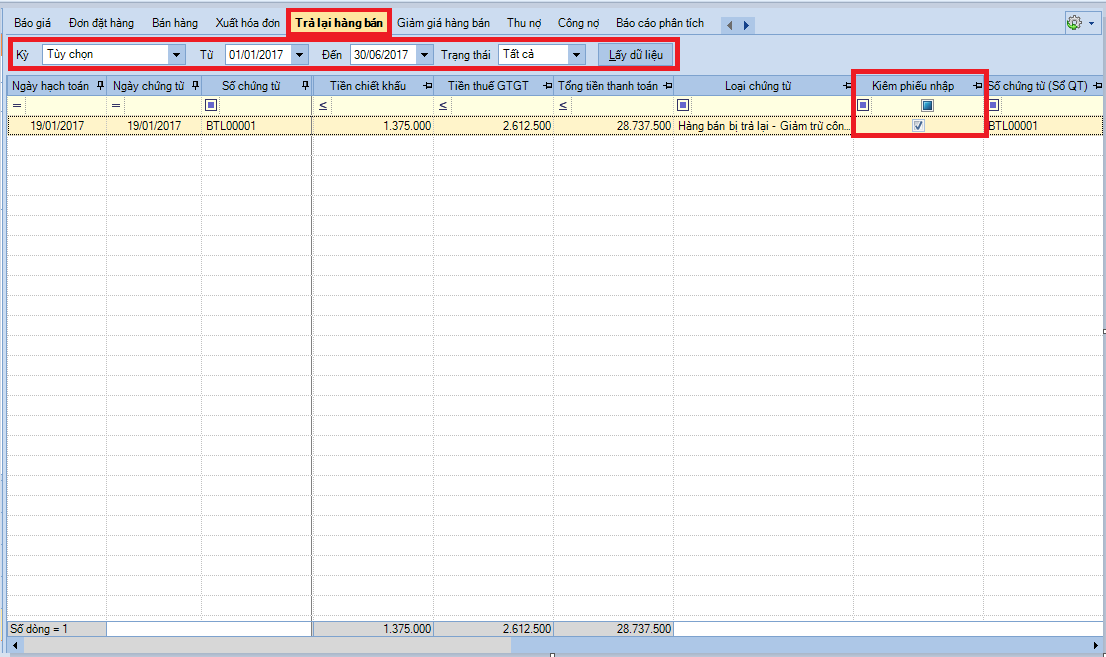Viewport: 1106px width, 657px height.
Task: Expand the arrow beside the gear icon
Action: pyautogui.click(x=1091, y=23)
